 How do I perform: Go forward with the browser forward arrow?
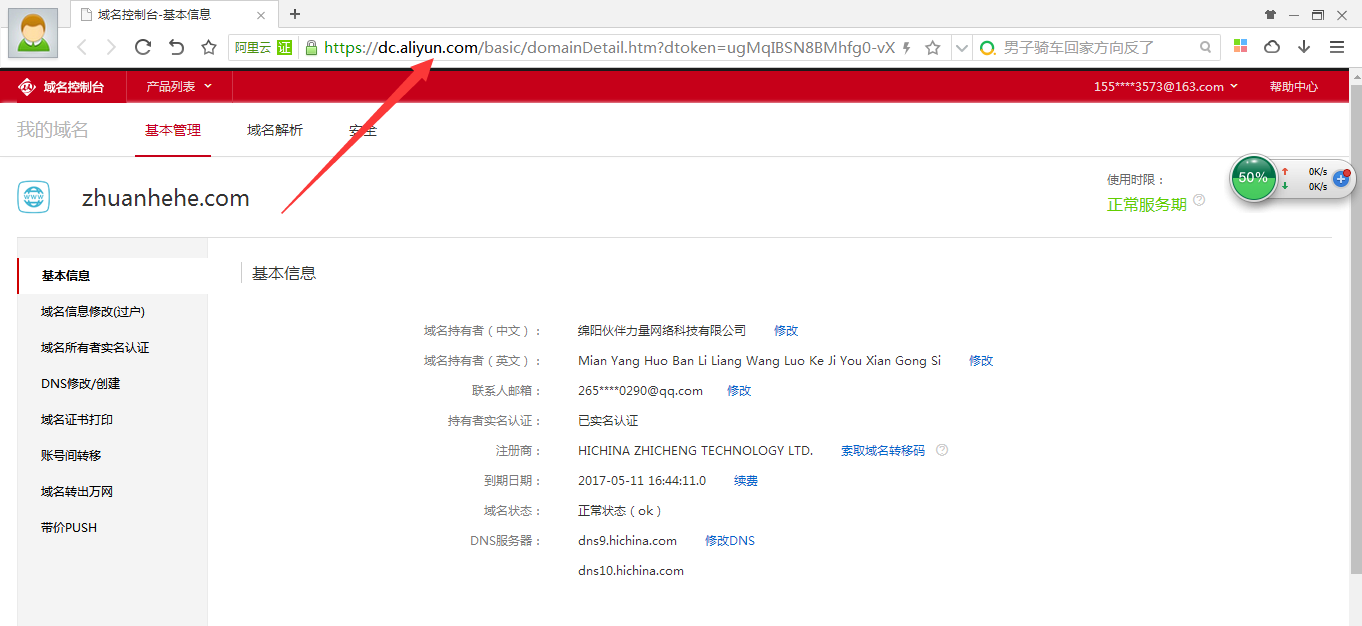(x=111, y=47)
